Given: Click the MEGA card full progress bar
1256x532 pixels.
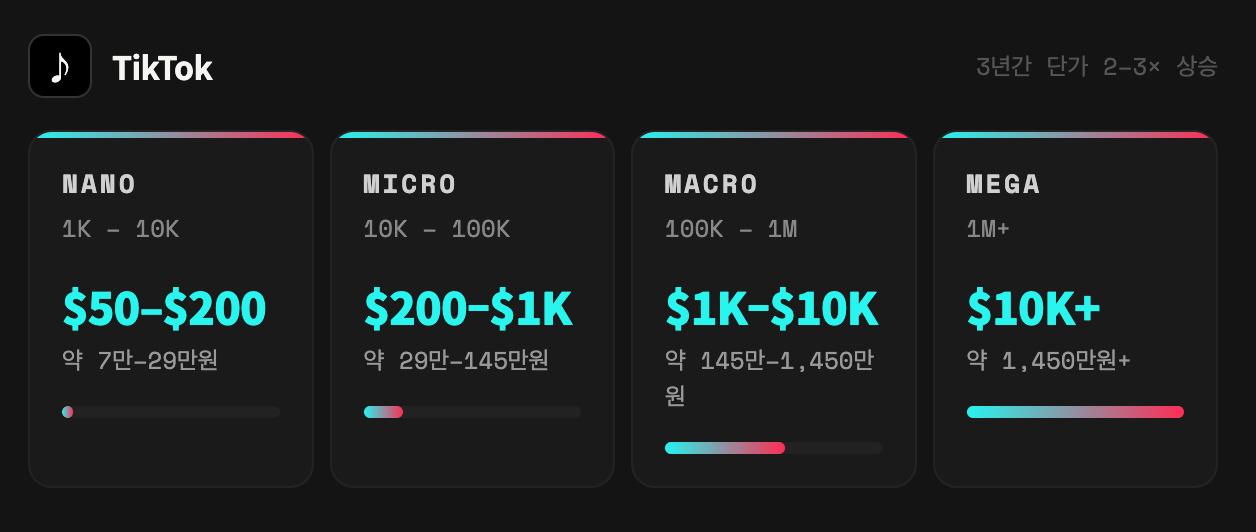Looking at the screenshot, I should pos(1075,412).
